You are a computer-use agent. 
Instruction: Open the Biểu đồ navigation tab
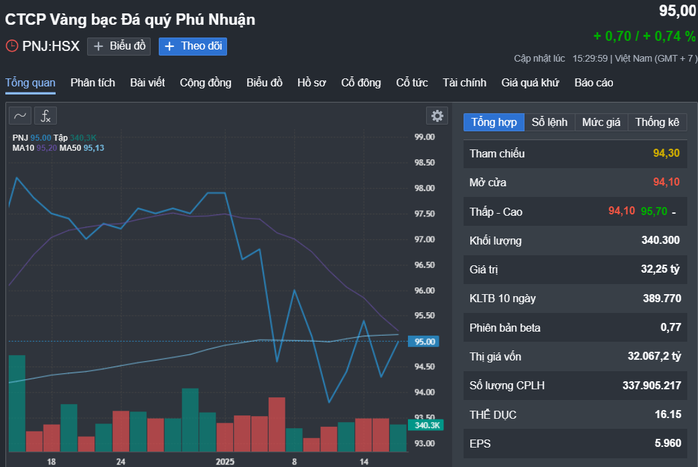(264, 83)
